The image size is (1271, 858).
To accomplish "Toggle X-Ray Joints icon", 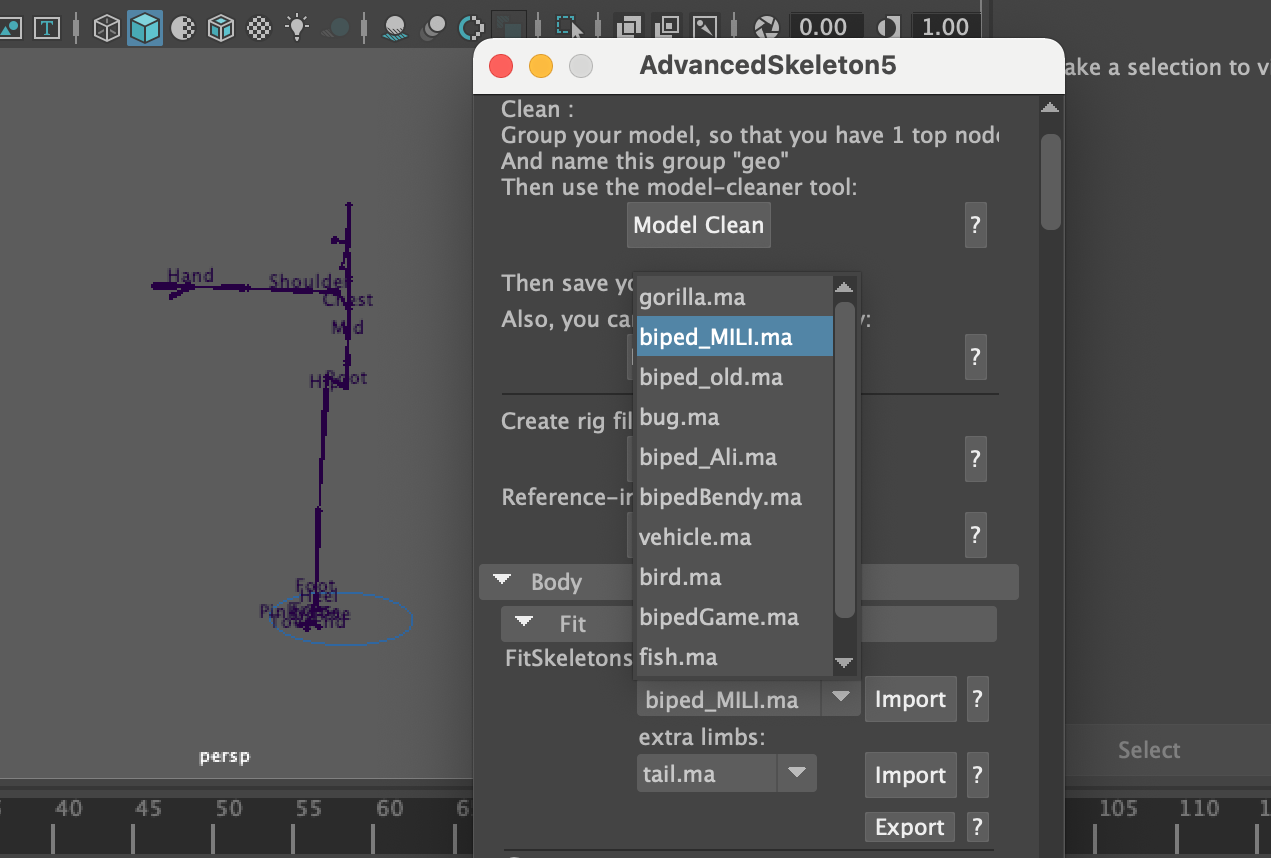I will click(706, 27).
